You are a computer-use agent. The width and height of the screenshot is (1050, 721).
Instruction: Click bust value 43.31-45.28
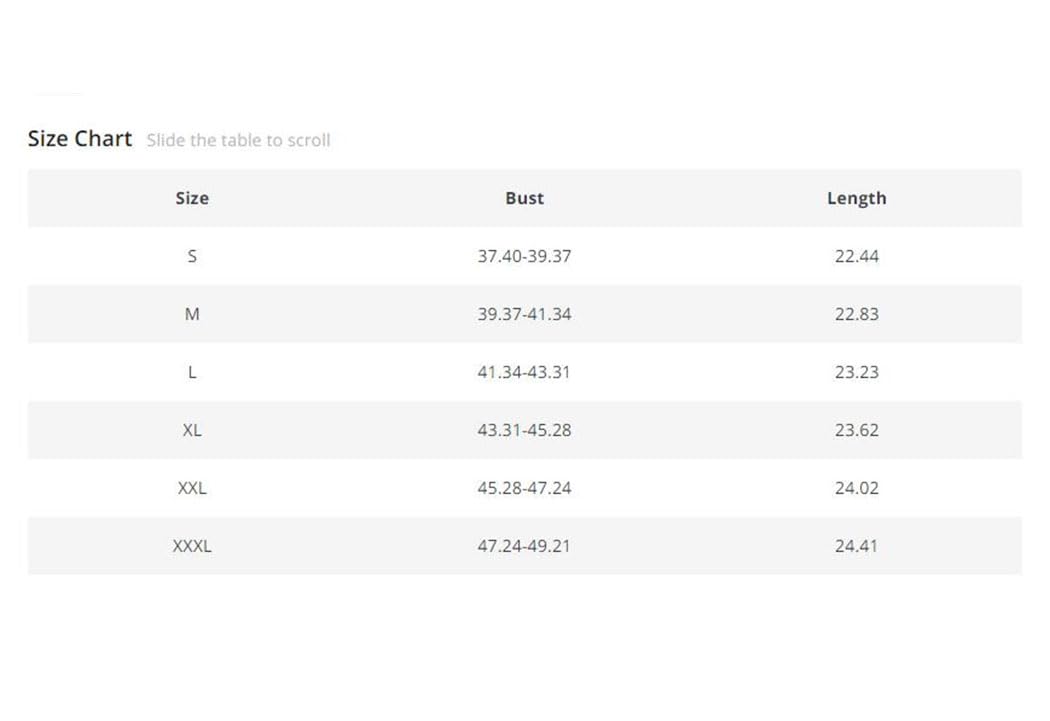(x=524, y=430)
